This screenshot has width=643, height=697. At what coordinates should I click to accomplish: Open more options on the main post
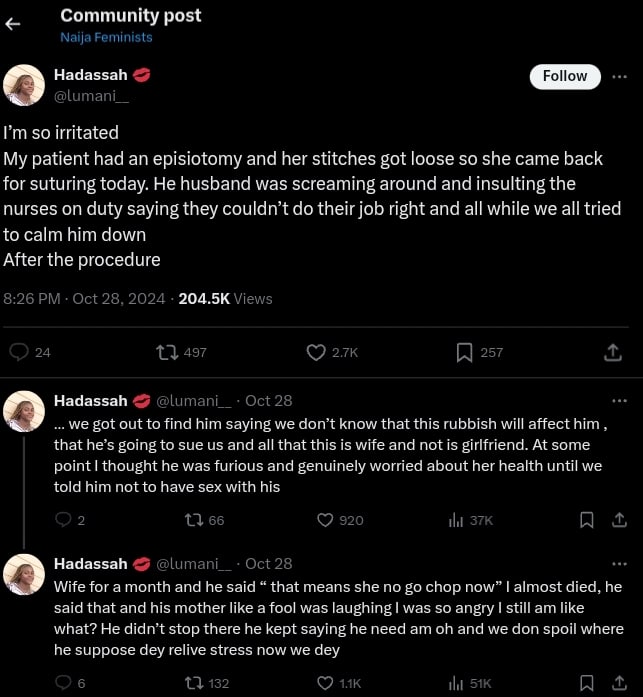pyautogui.click(x=619, y=76)
